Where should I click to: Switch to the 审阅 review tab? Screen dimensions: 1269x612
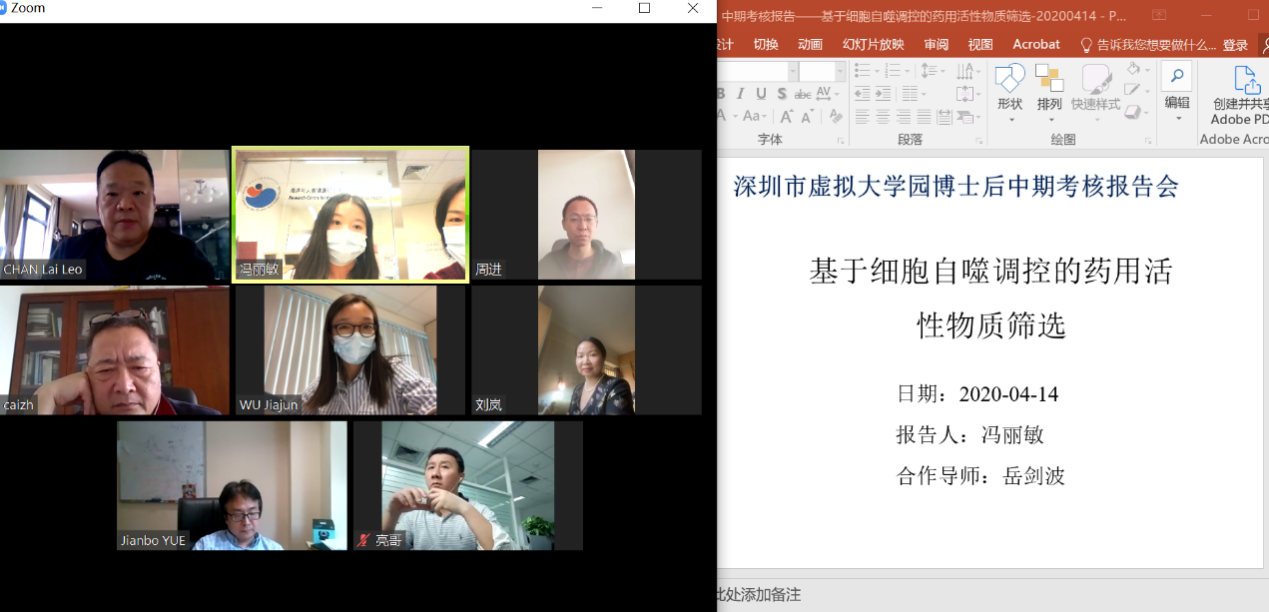point(936,44)
